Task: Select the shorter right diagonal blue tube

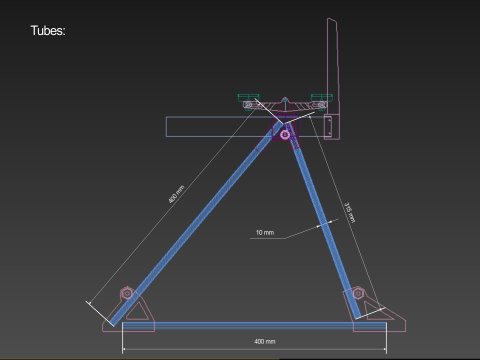Action: 323,221
